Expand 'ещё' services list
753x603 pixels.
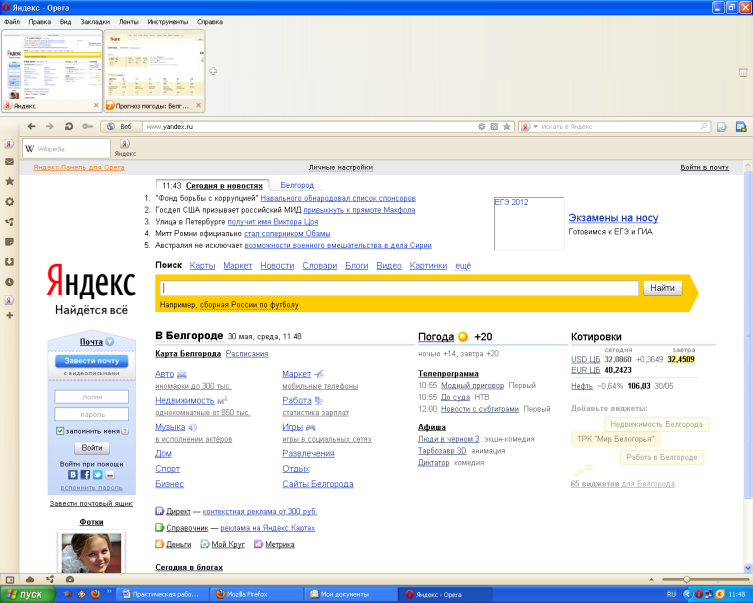(463, 265)
